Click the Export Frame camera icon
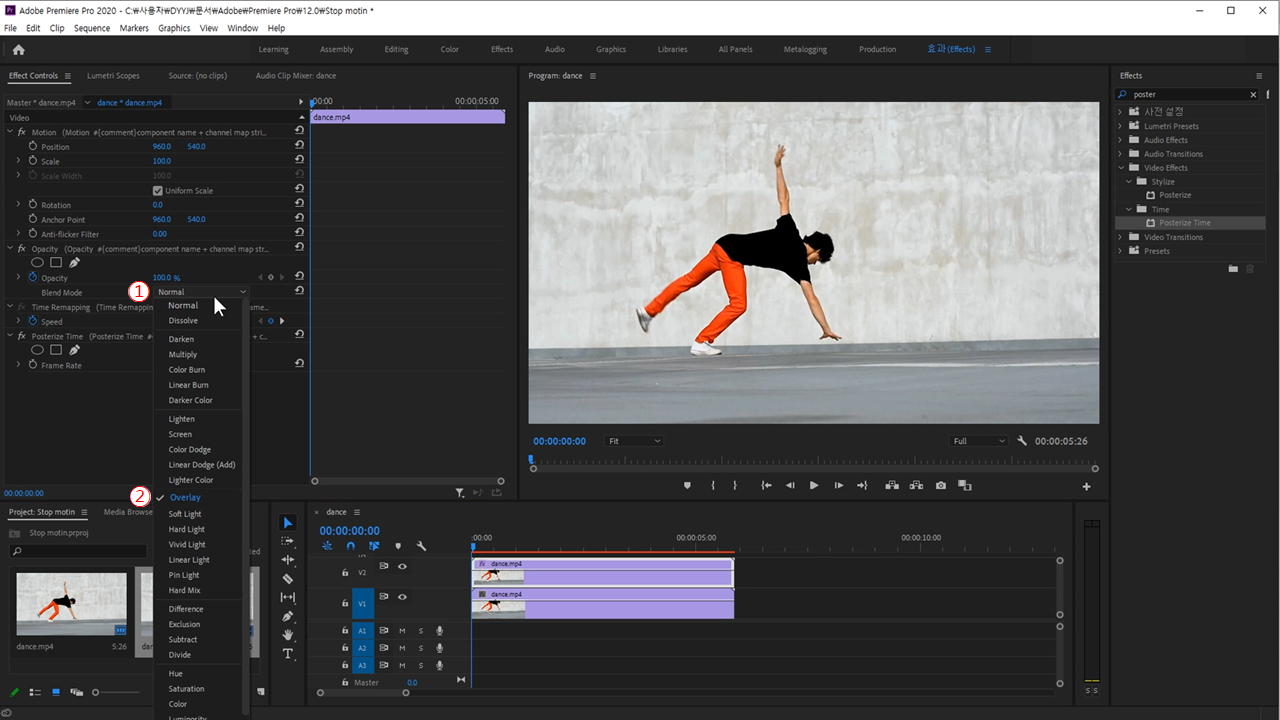Screen dimensions: 1280x720 point(940,486)
